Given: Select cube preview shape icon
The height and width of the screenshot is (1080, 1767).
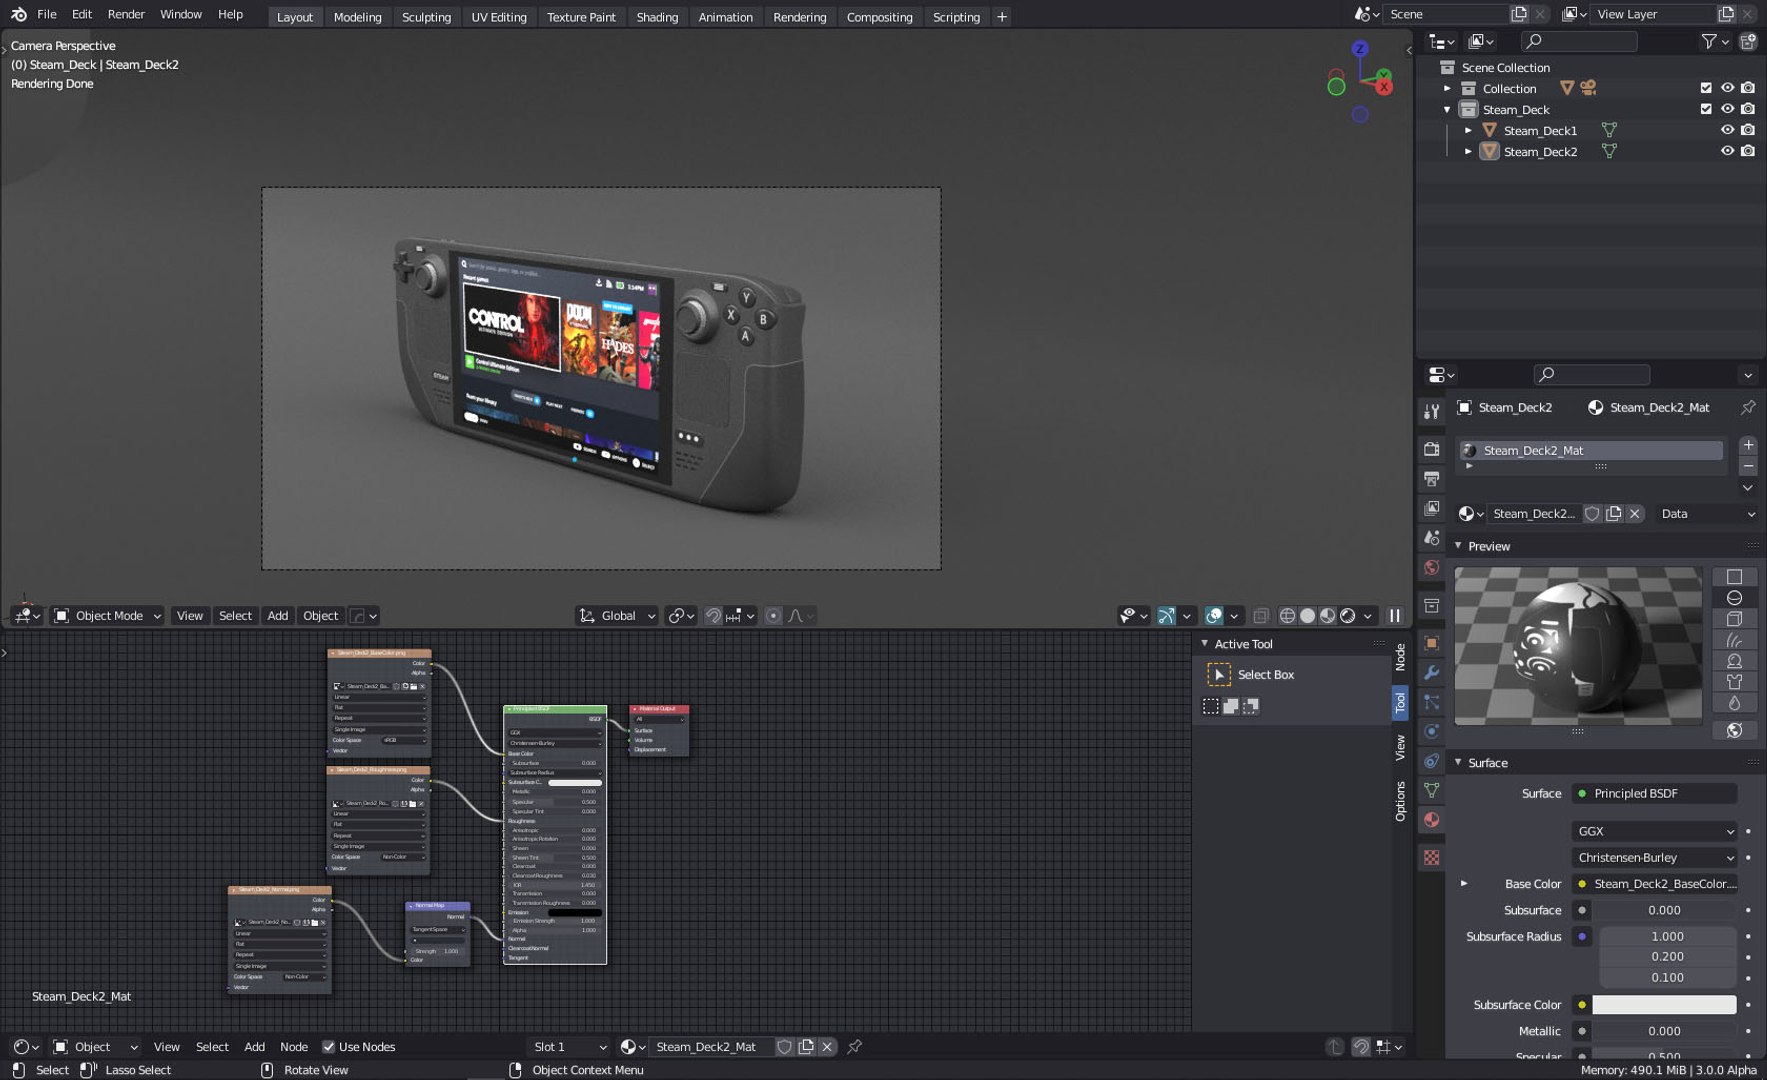Looking at the screenshot, I should [x=1734, y=619].
